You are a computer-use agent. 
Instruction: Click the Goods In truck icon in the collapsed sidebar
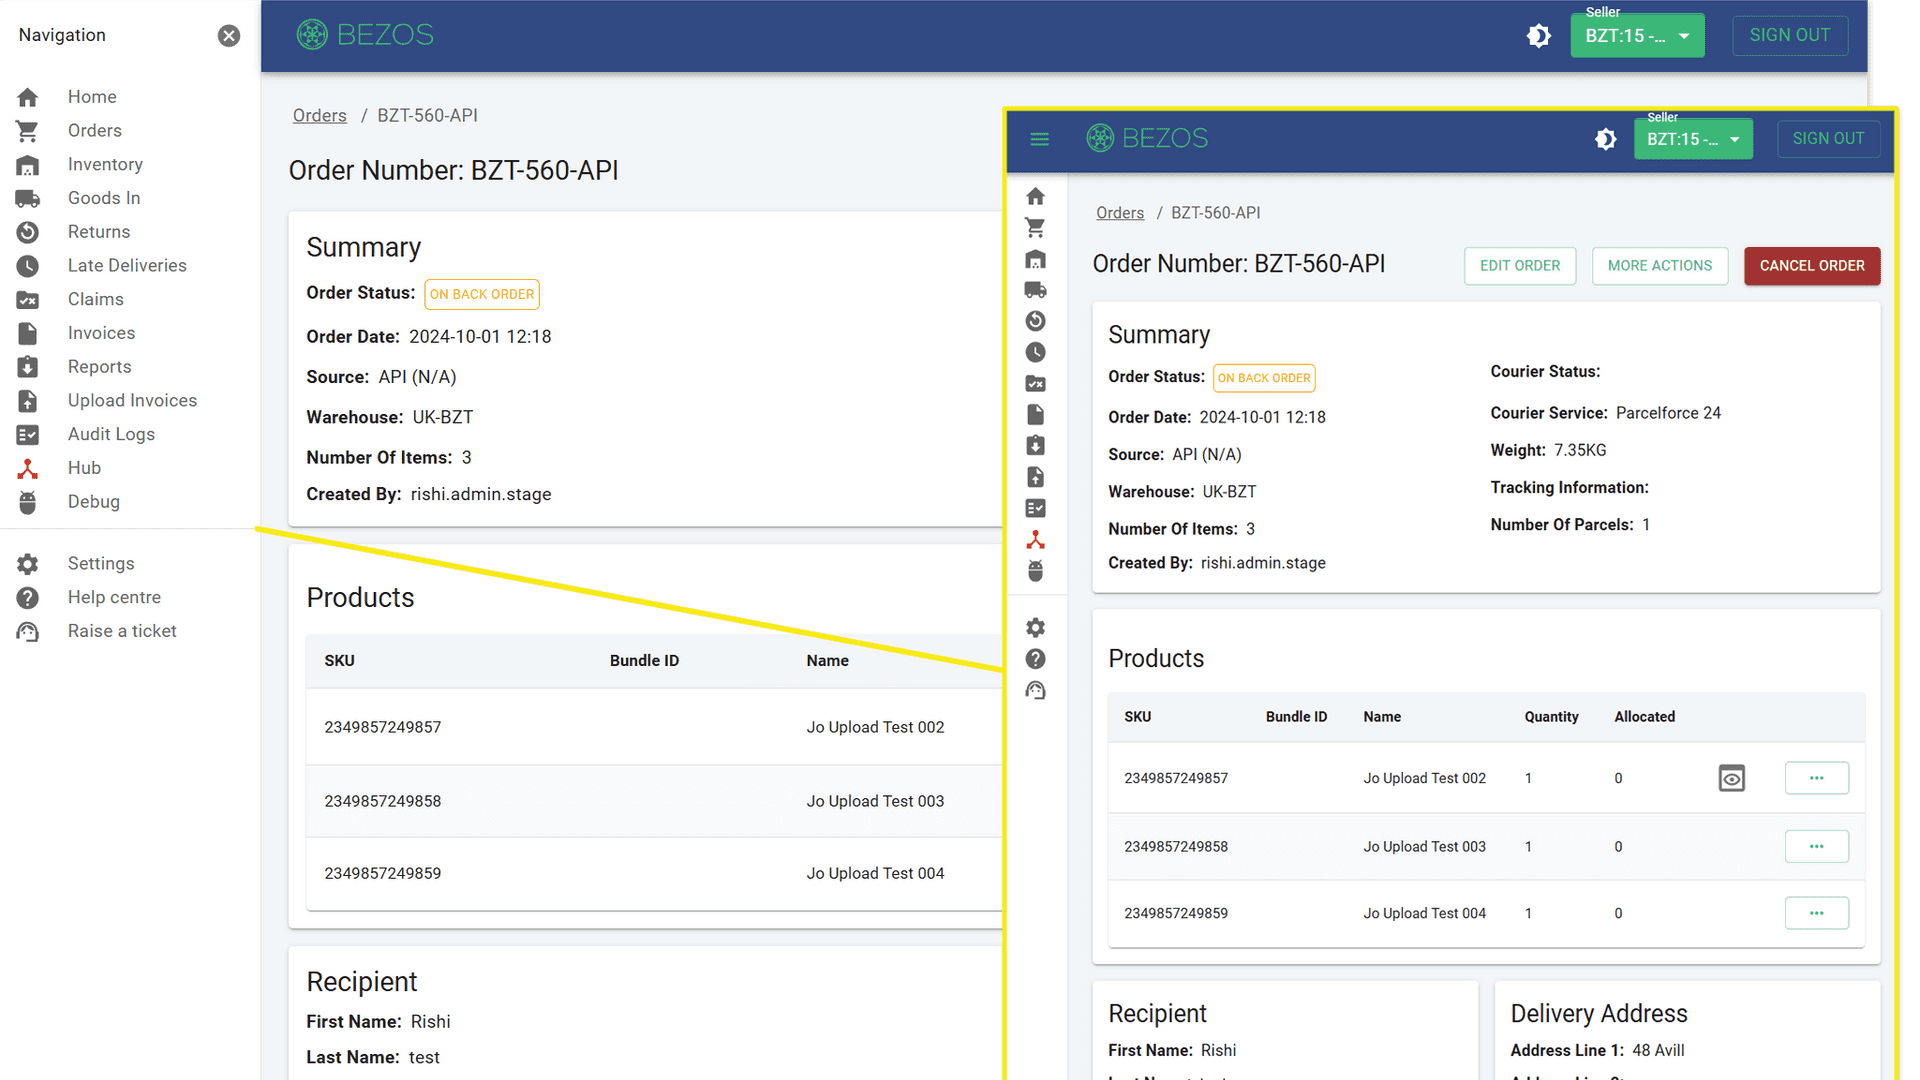(1036, 290)
